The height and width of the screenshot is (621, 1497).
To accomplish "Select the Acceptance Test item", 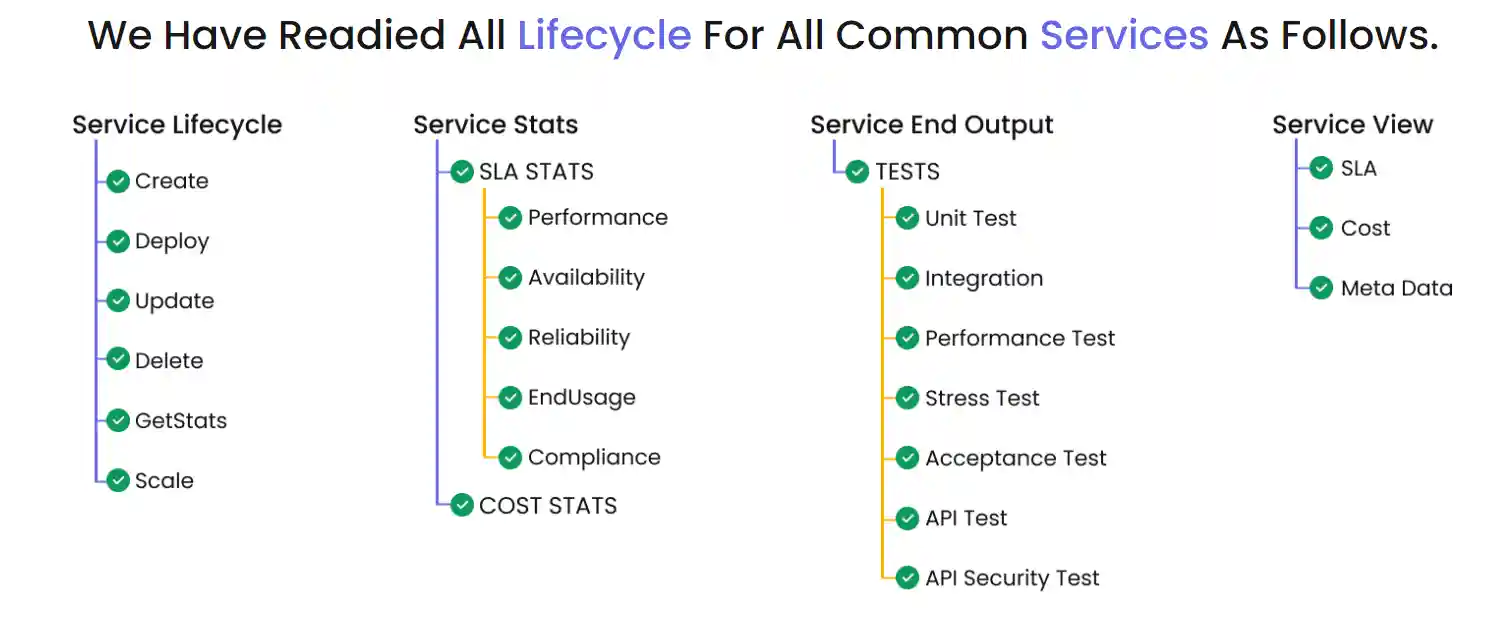I will (x=1015, y=458).
